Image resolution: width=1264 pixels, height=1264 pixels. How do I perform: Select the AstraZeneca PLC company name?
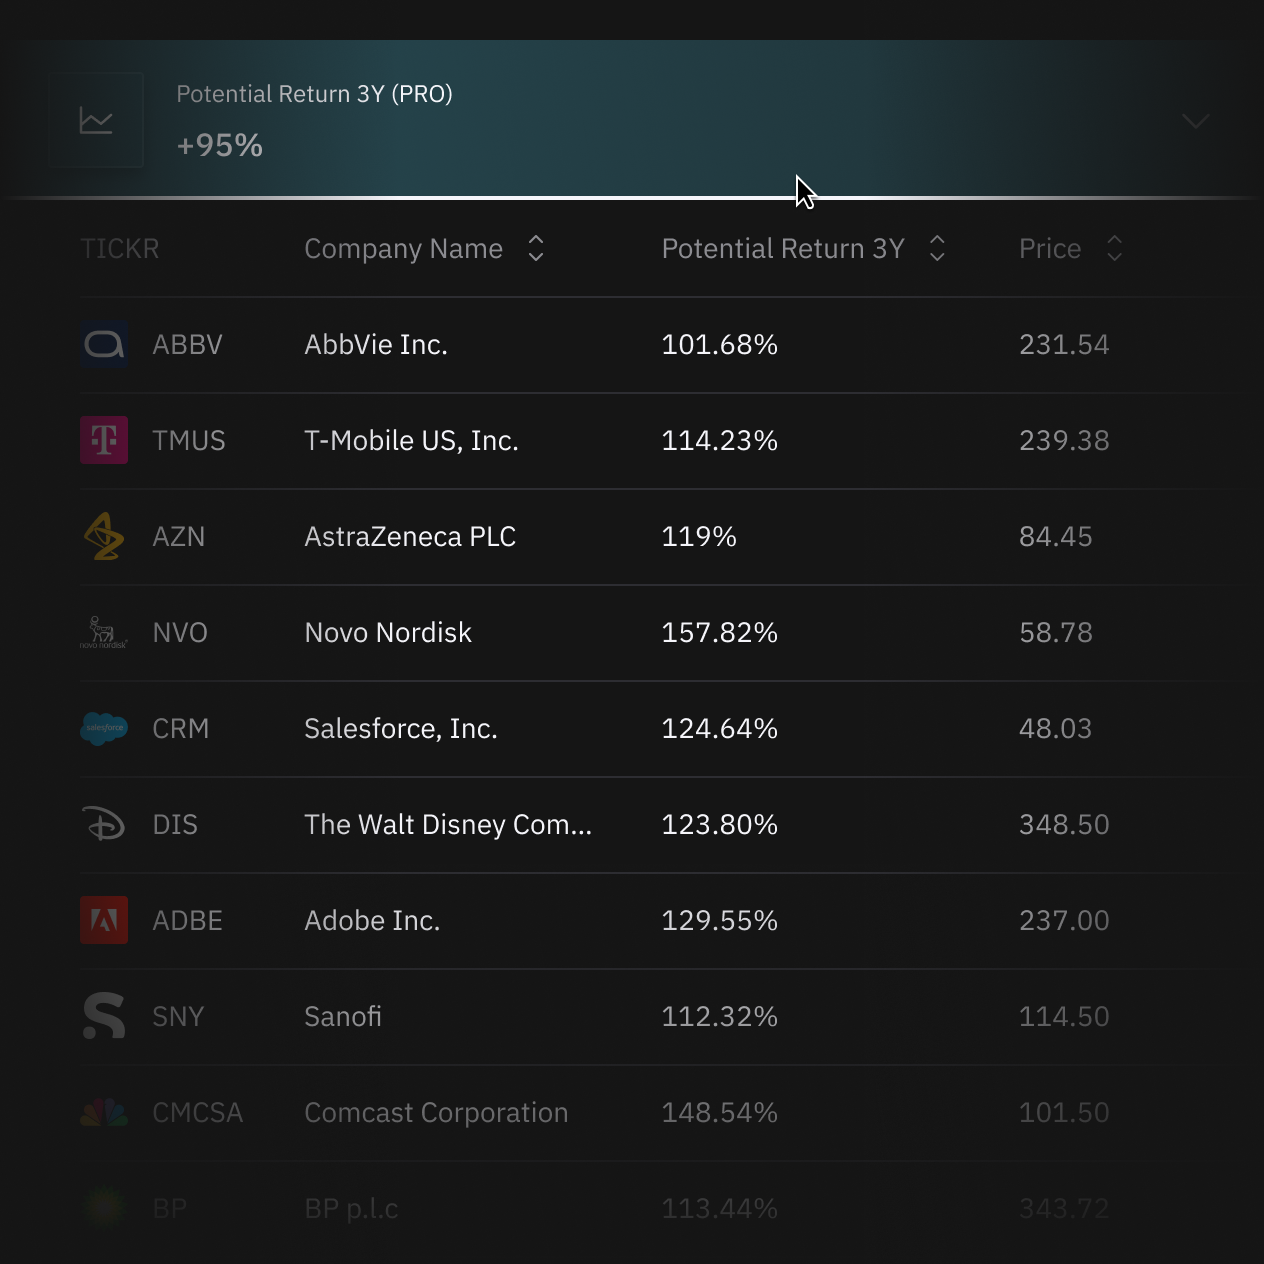(410, 536)
